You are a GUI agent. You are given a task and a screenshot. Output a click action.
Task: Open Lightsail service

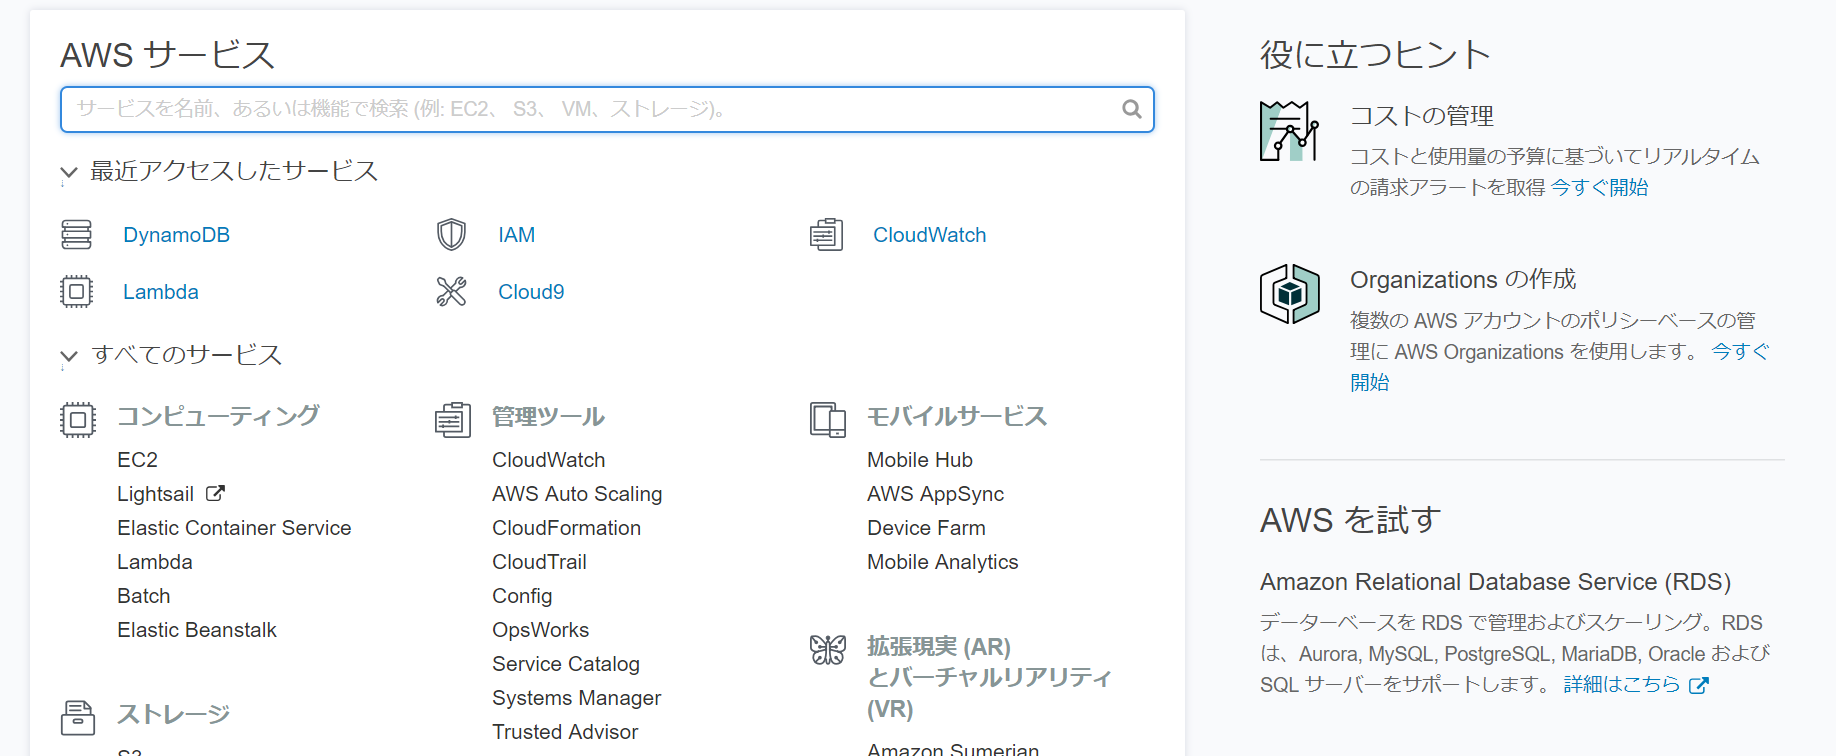point(155,494)
